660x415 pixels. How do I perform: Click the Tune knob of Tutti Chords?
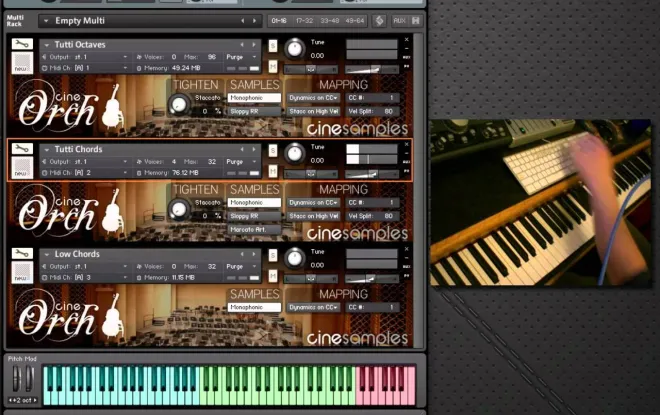coord(295,153)
